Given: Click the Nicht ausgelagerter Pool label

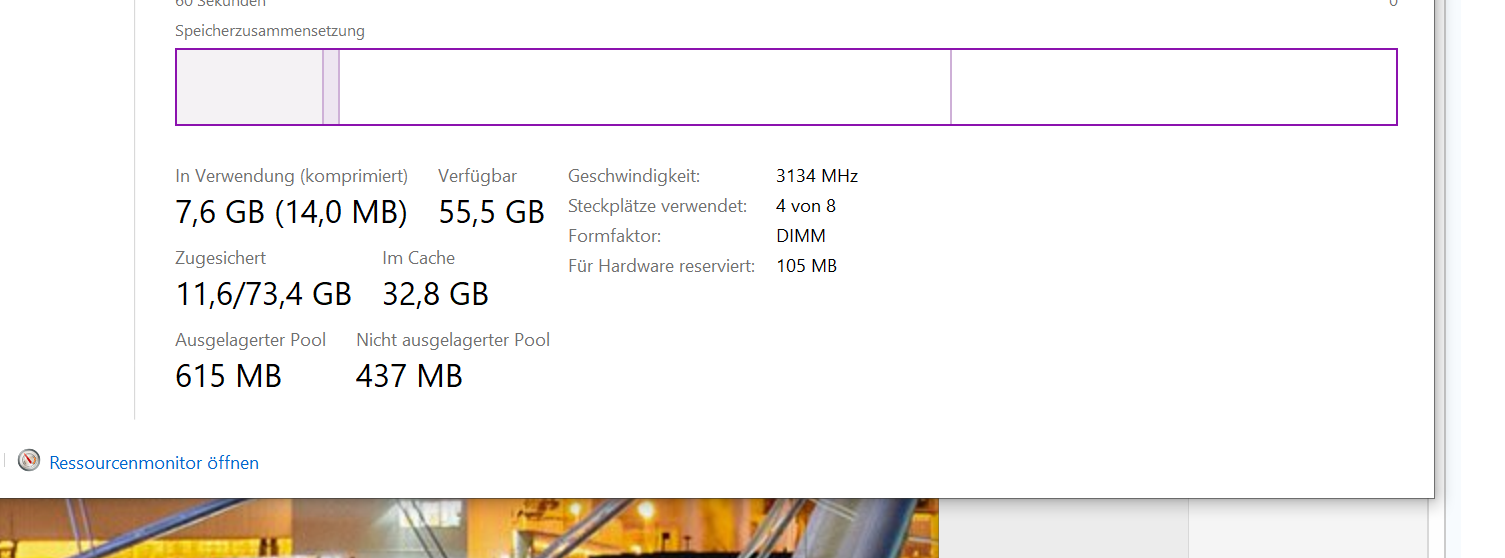Looking at the screenshot, I should point(453,340).
